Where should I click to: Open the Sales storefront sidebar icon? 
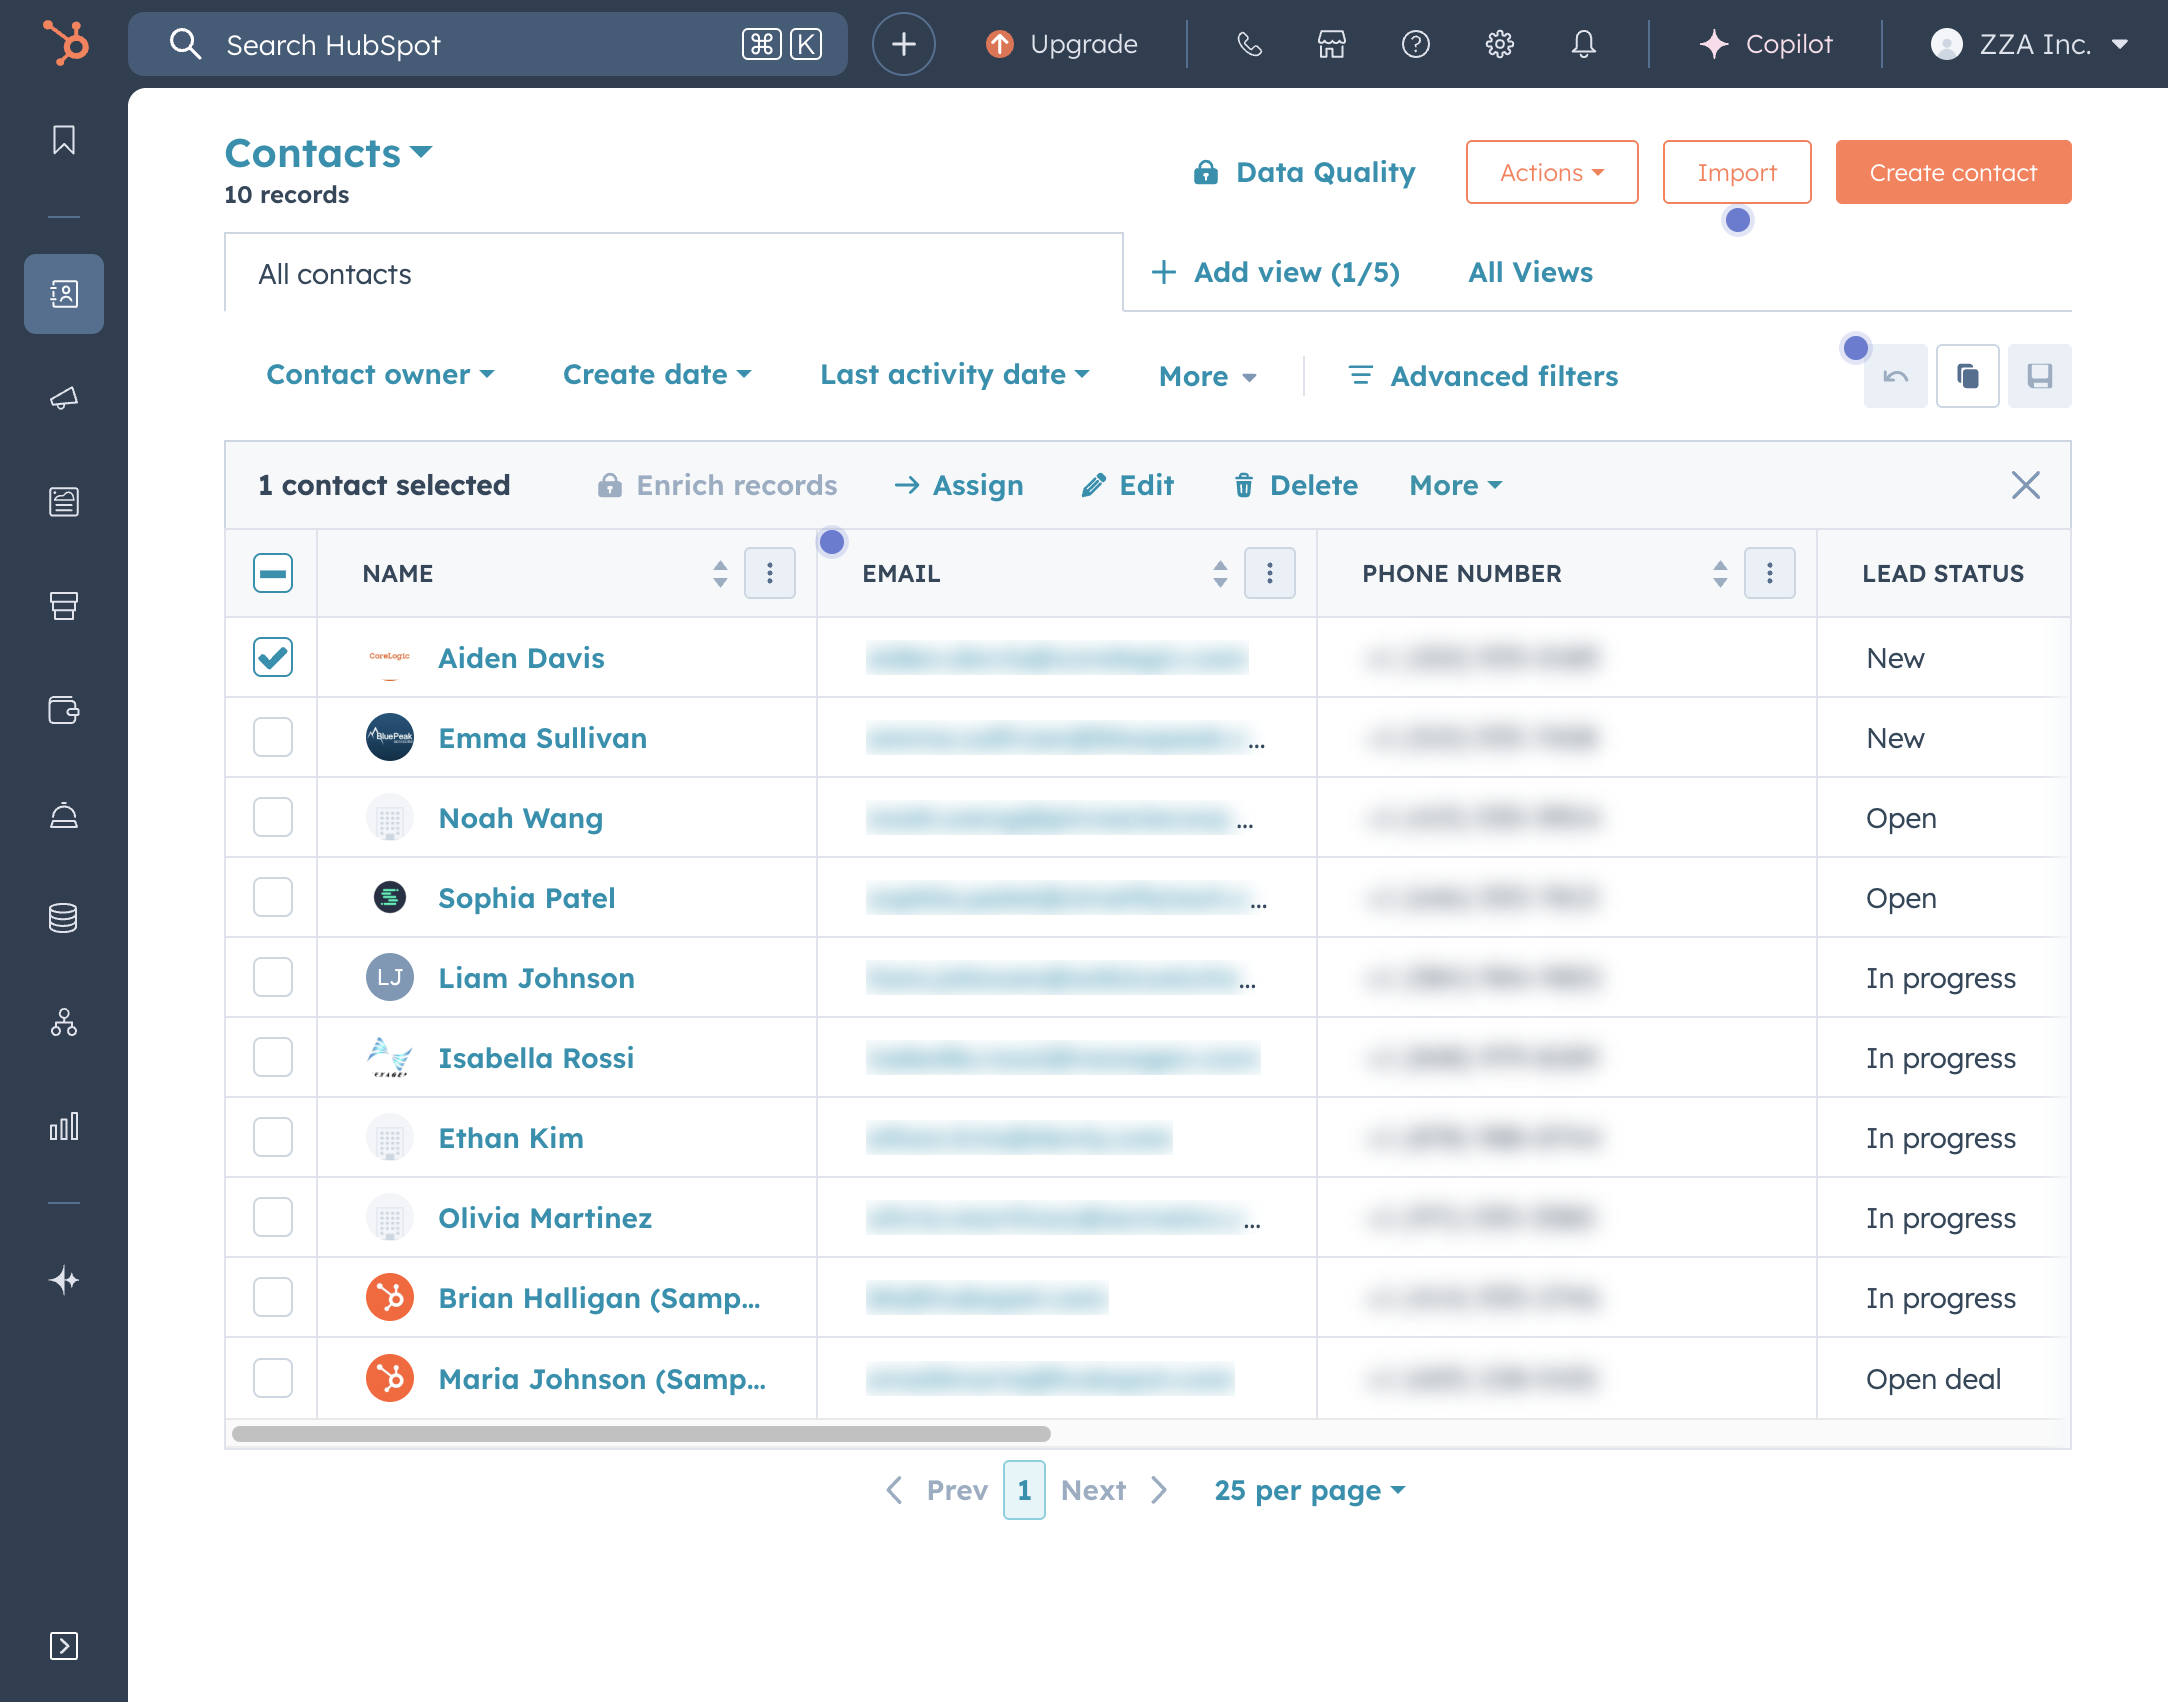point(64,606)
